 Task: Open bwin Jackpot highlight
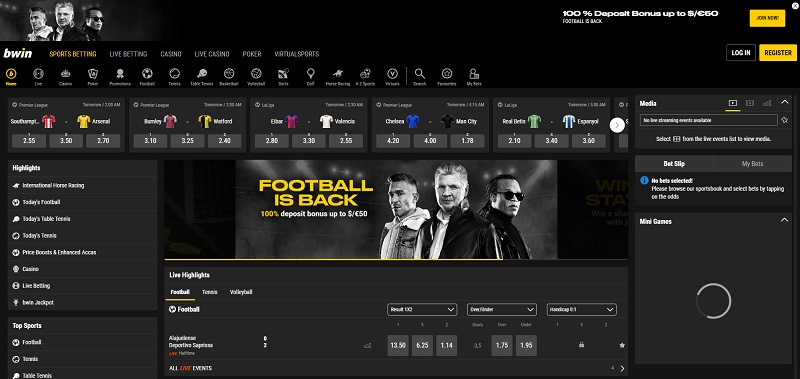point(83,302)
